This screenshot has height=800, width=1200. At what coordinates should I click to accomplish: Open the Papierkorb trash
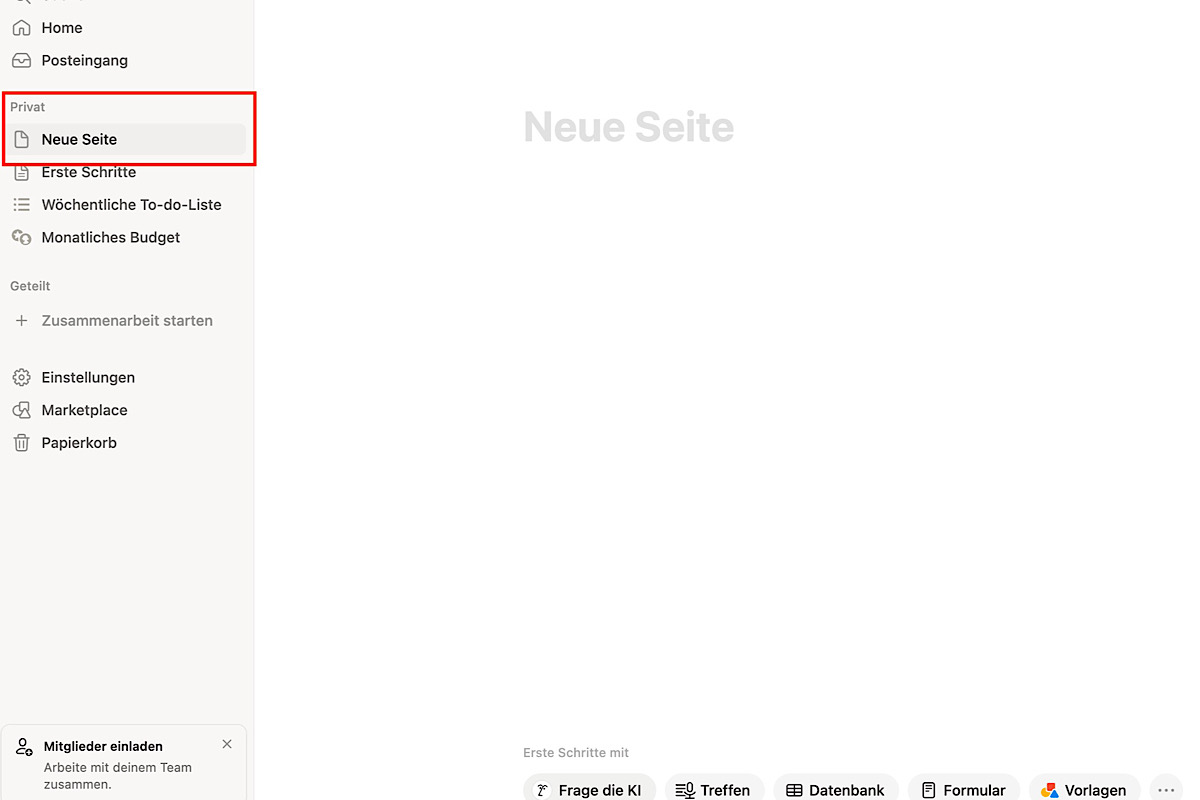[125, 443]
